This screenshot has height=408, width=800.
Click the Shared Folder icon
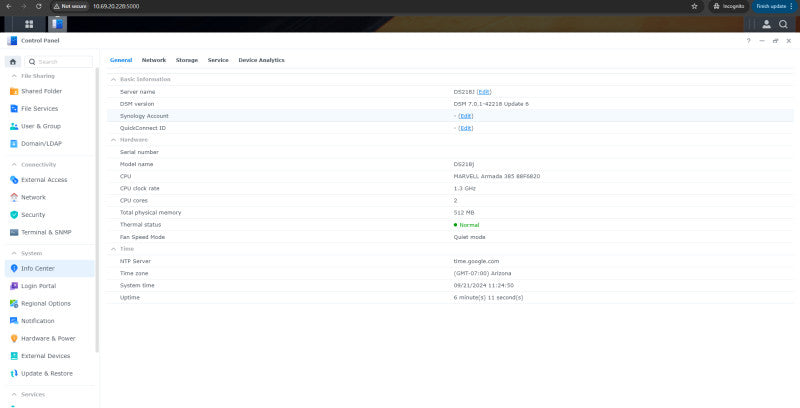click(x=14, y=91)
